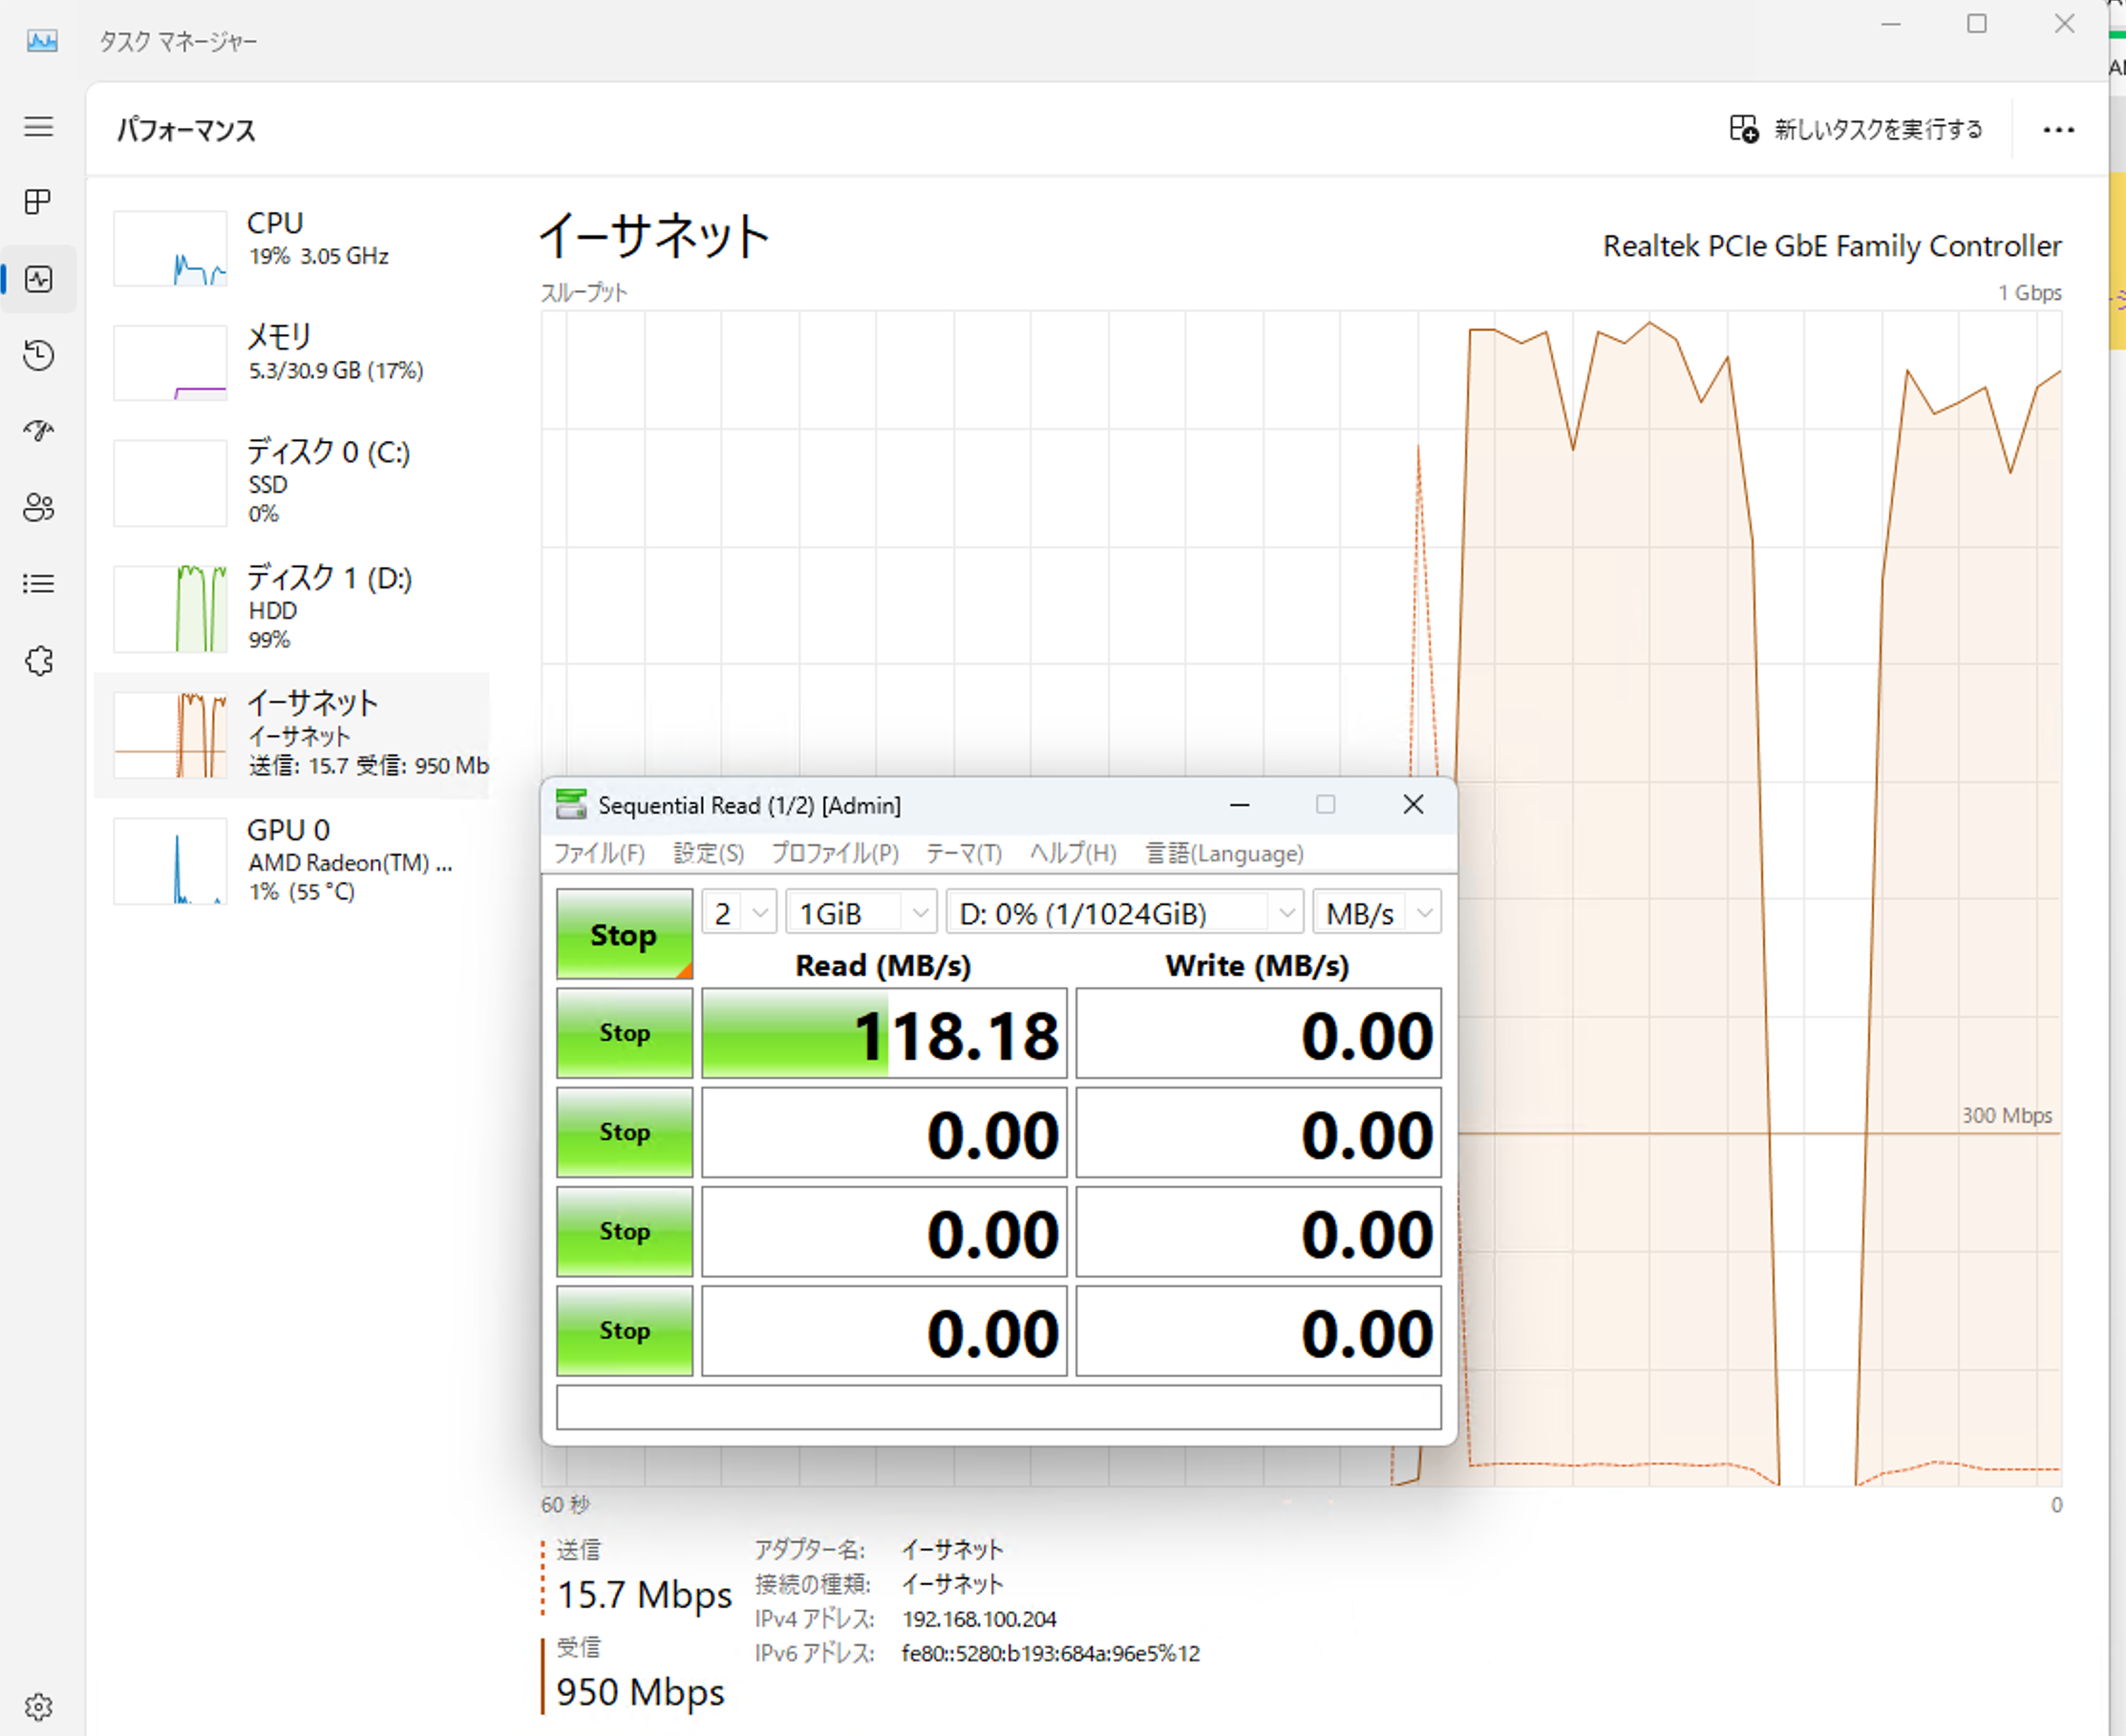The height and width of the screenshot is (1736, 2126).
Task: Select the Performance page sidebar icon
Action: point(38,279)
